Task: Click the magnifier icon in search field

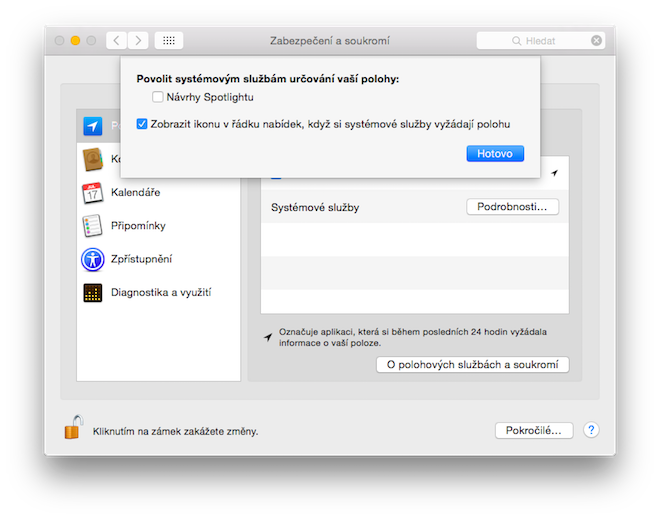Action: pos(516,41)
